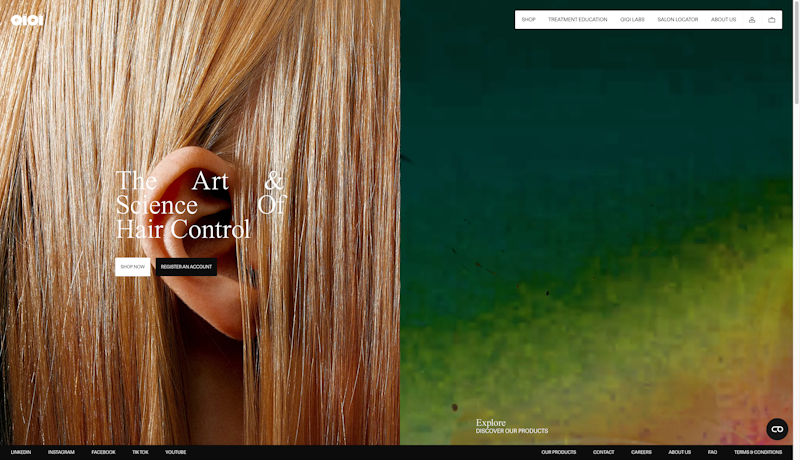800x460 pixels.
Task: Open the user account icon
Action: coord(752,20)
